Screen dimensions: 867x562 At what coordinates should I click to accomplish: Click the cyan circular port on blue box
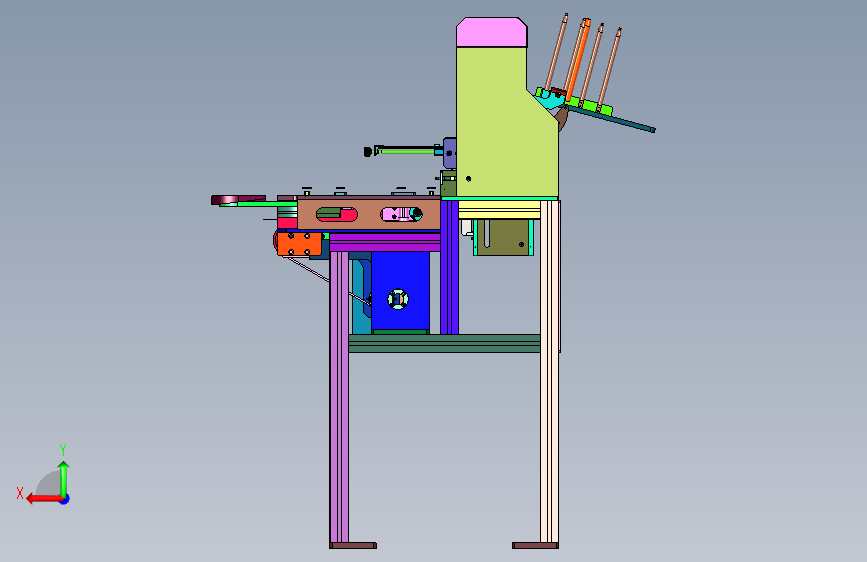tap(398, 299)
